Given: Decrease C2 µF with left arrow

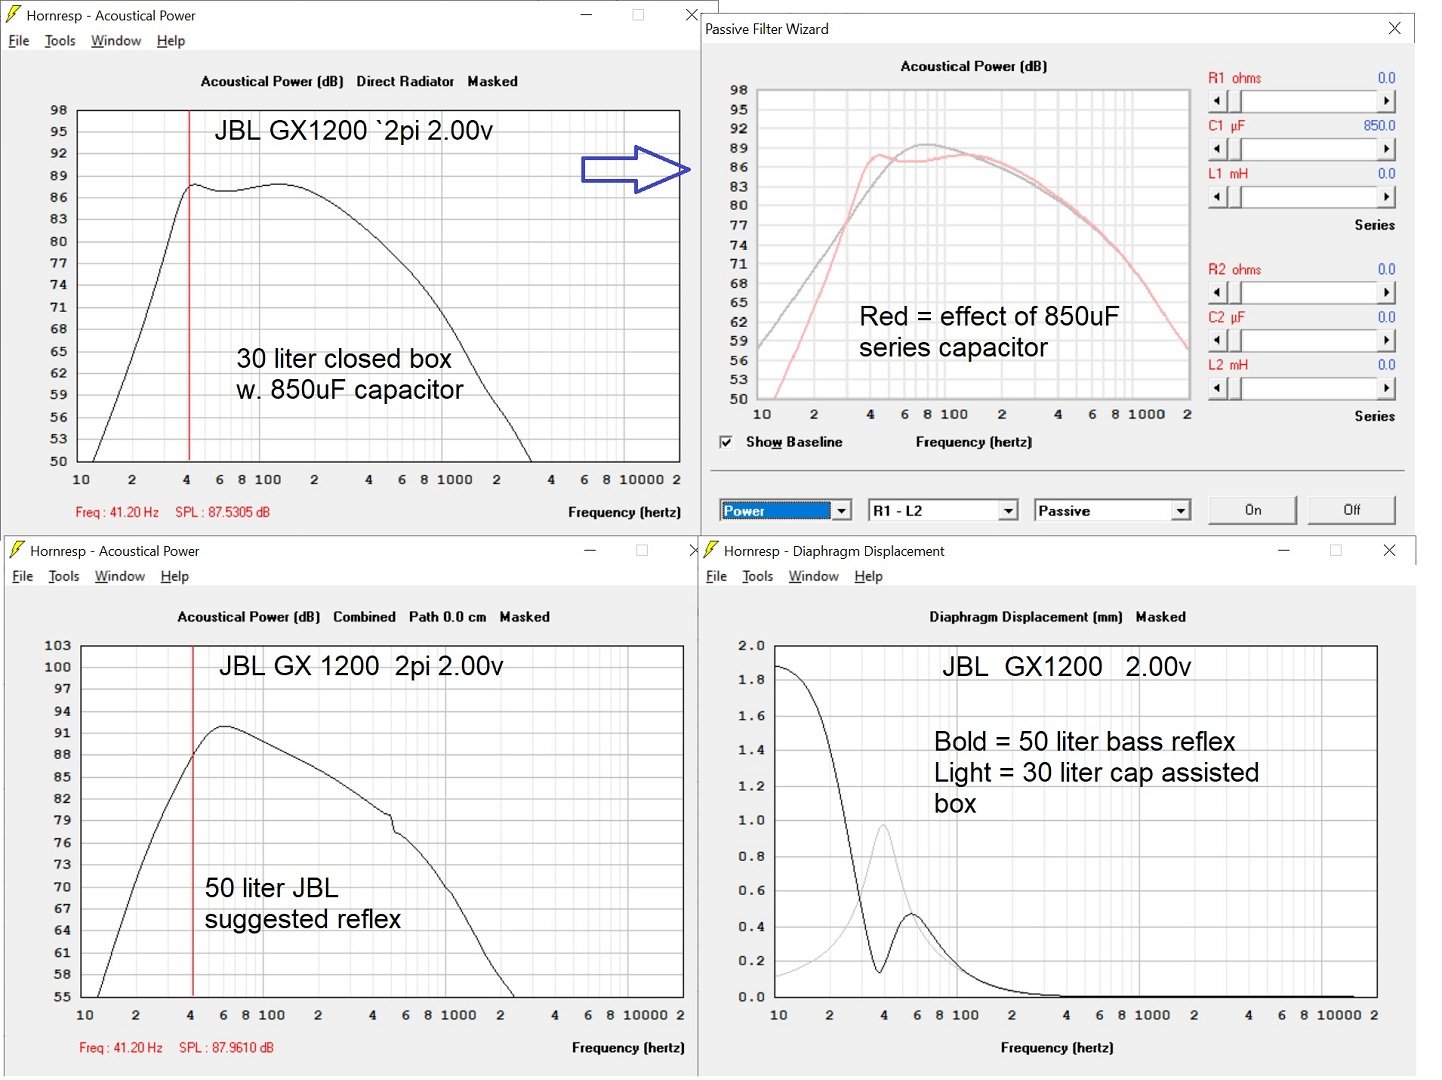Looking at the screenshot, I should click(1217, 341).
